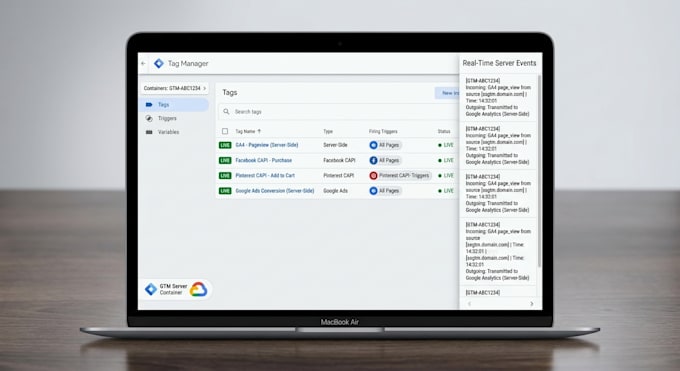Screen dimensions: 680x371
Task: Open the Facebook CAPI - Purchase tag
Action: 263,160
